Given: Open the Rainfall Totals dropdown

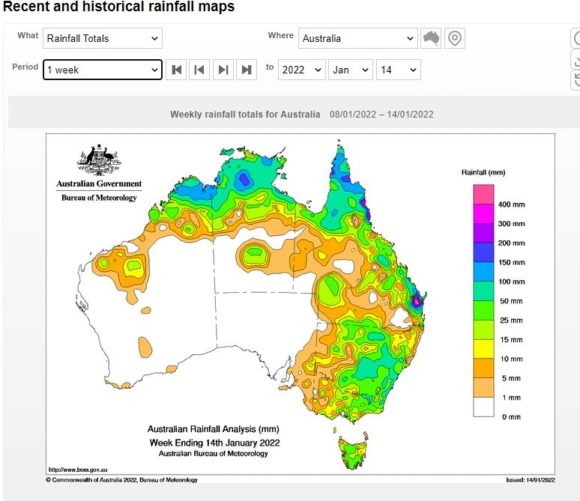Looking at the screenshot, I should click(x=102, y=38).
